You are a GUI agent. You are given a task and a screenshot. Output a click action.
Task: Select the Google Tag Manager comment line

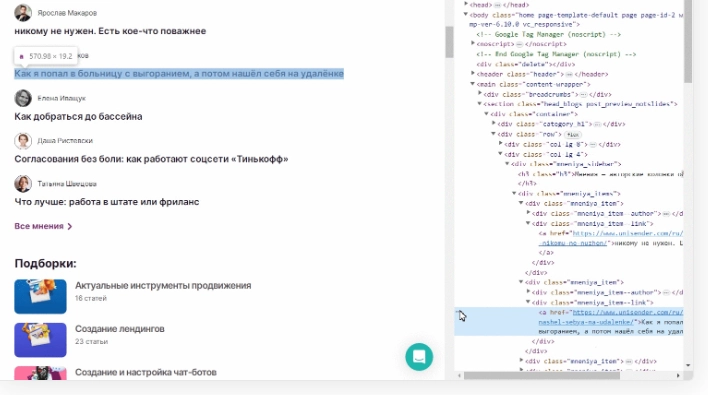tap(549, 34)
